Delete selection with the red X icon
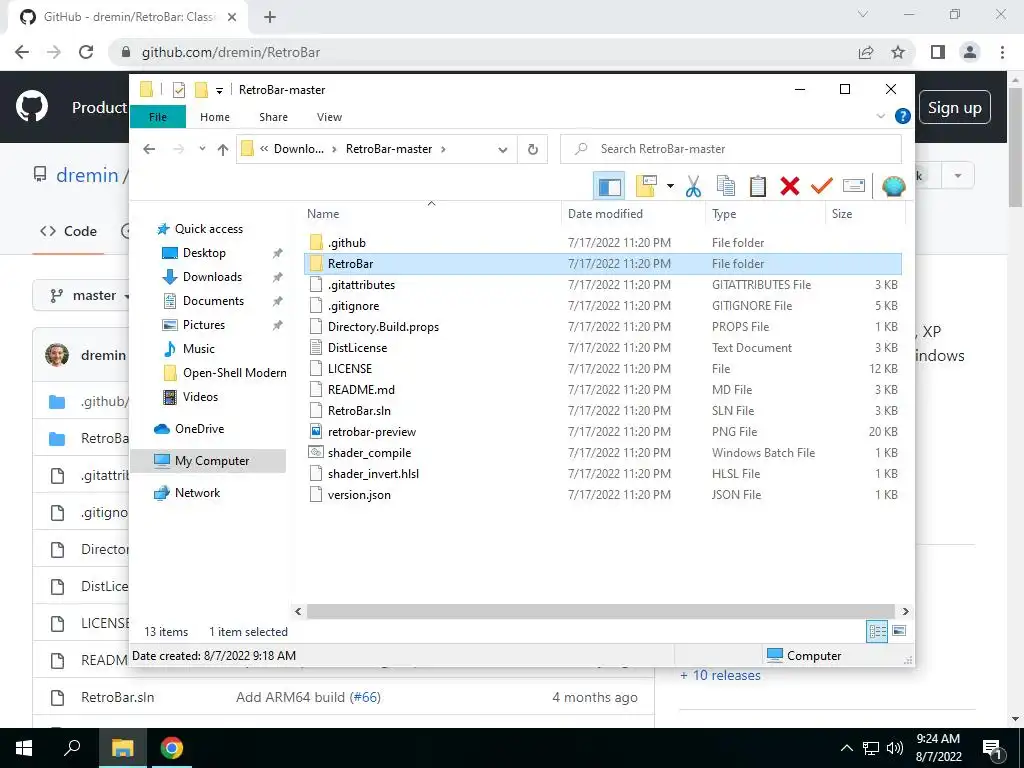Screen dimensions: 1024x768 click(x=790, y=186)
